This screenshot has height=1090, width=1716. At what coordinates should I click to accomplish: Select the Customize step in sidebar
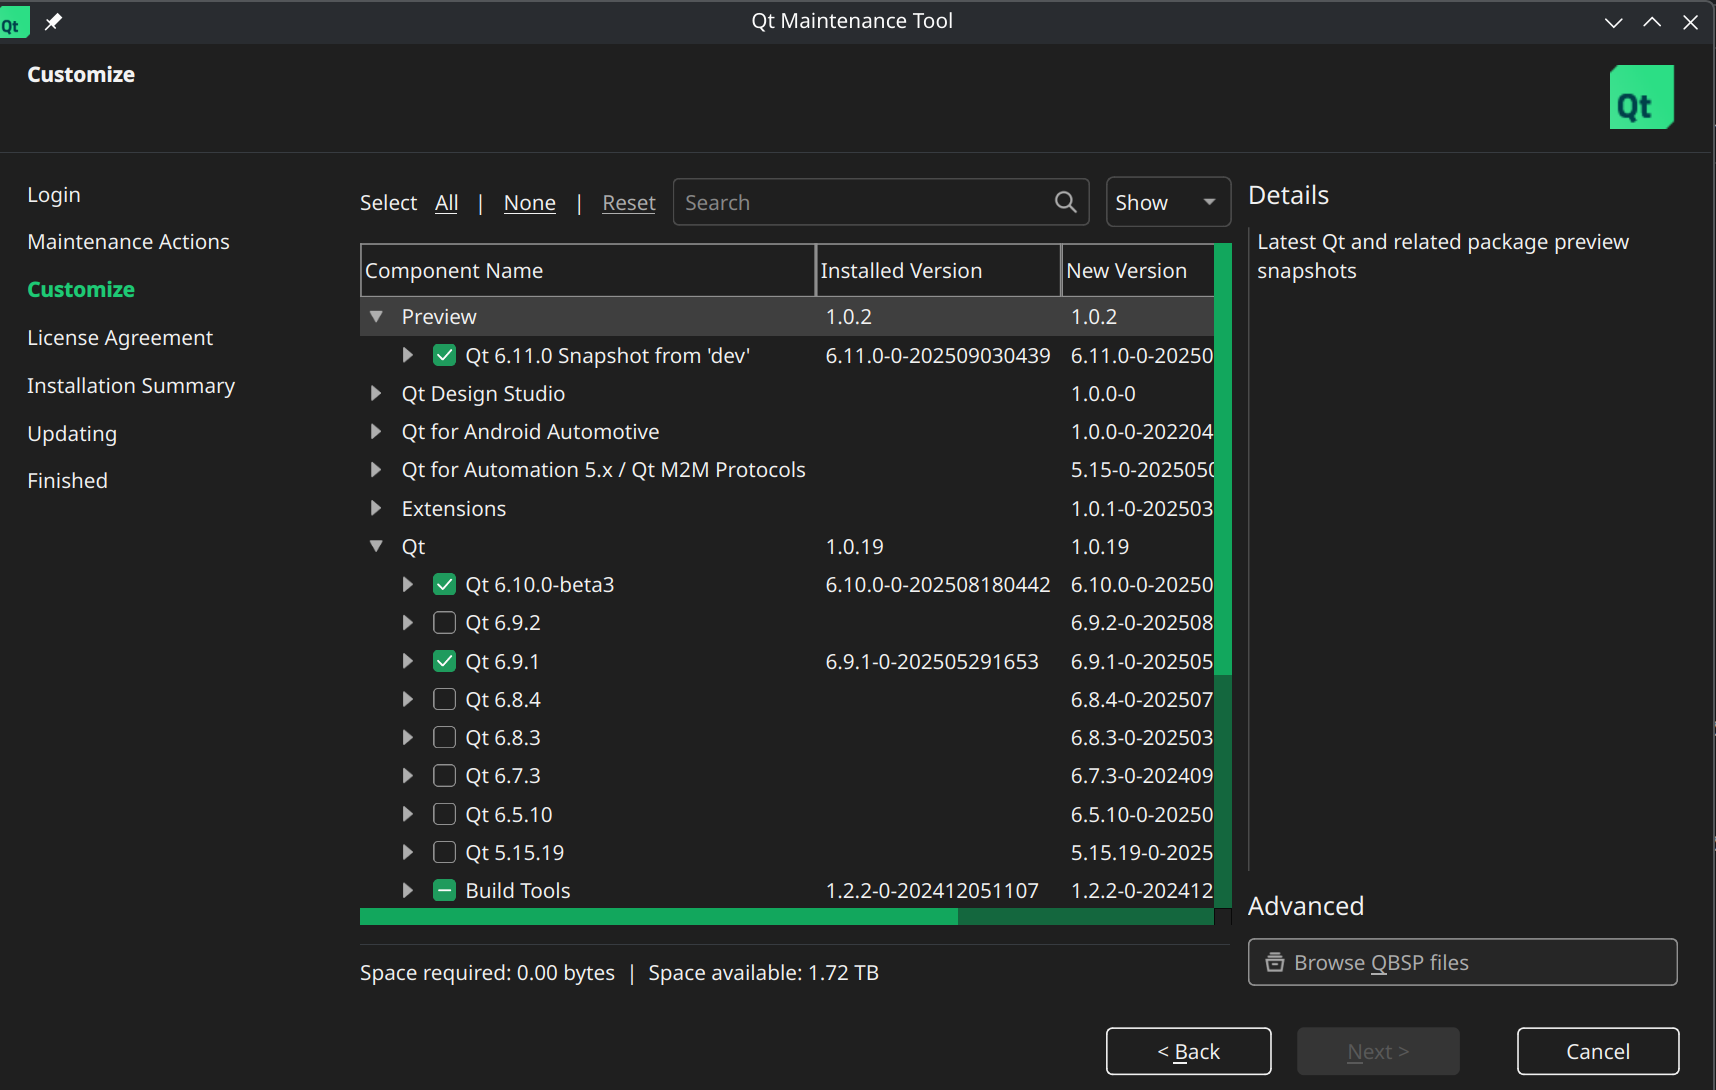click(x=81, y=289)
